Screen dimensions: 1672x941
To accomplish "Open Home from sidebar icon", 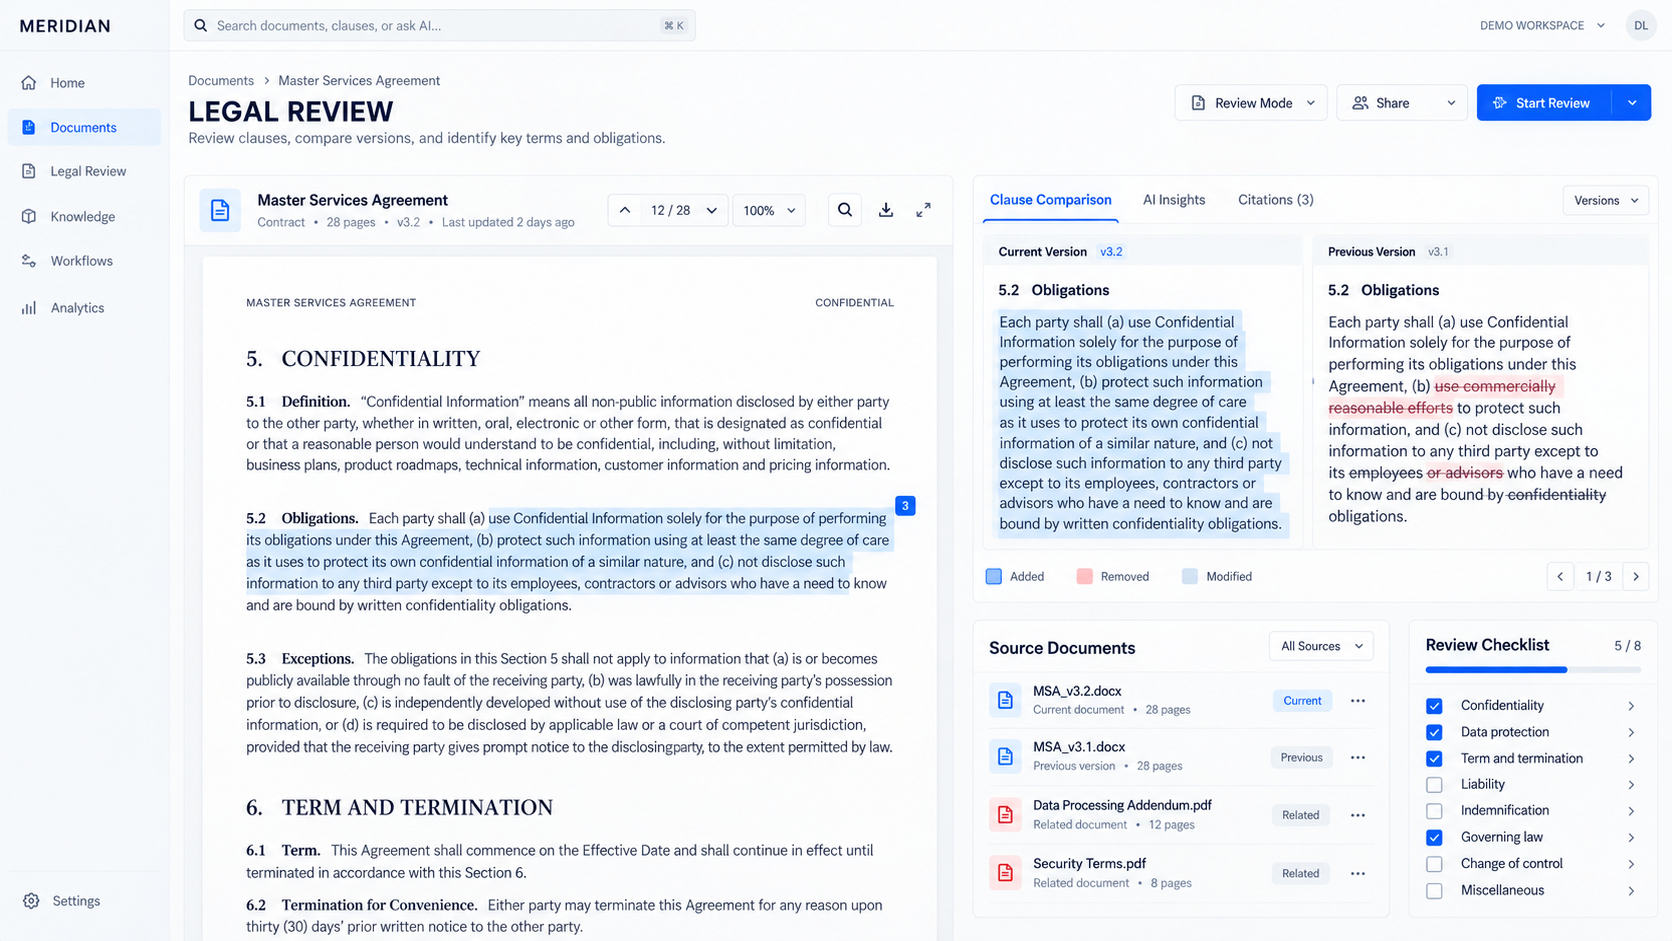I will [29, 83].
